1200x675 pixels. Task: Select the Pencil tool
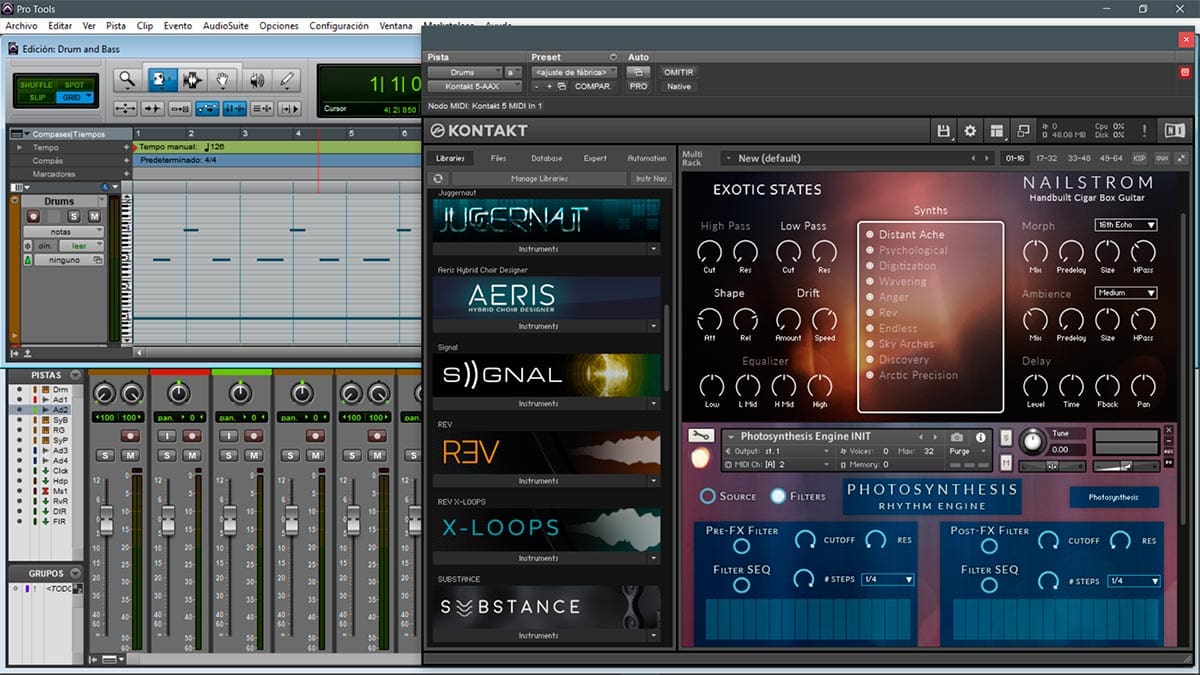click(288, 80)
